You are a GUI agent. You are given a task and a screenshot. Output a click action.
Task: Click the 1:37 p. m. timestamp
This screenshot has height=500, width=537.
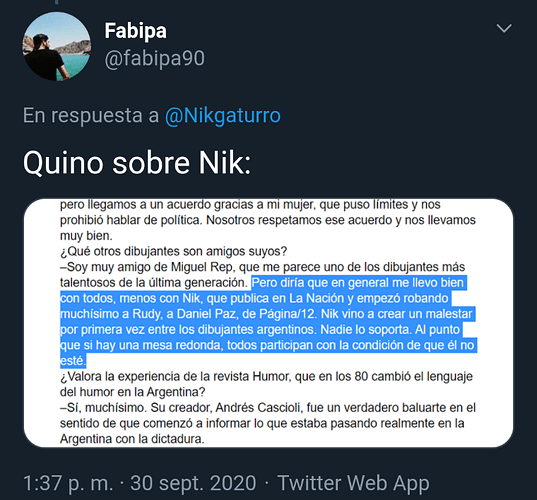click(x=68, y=483)
